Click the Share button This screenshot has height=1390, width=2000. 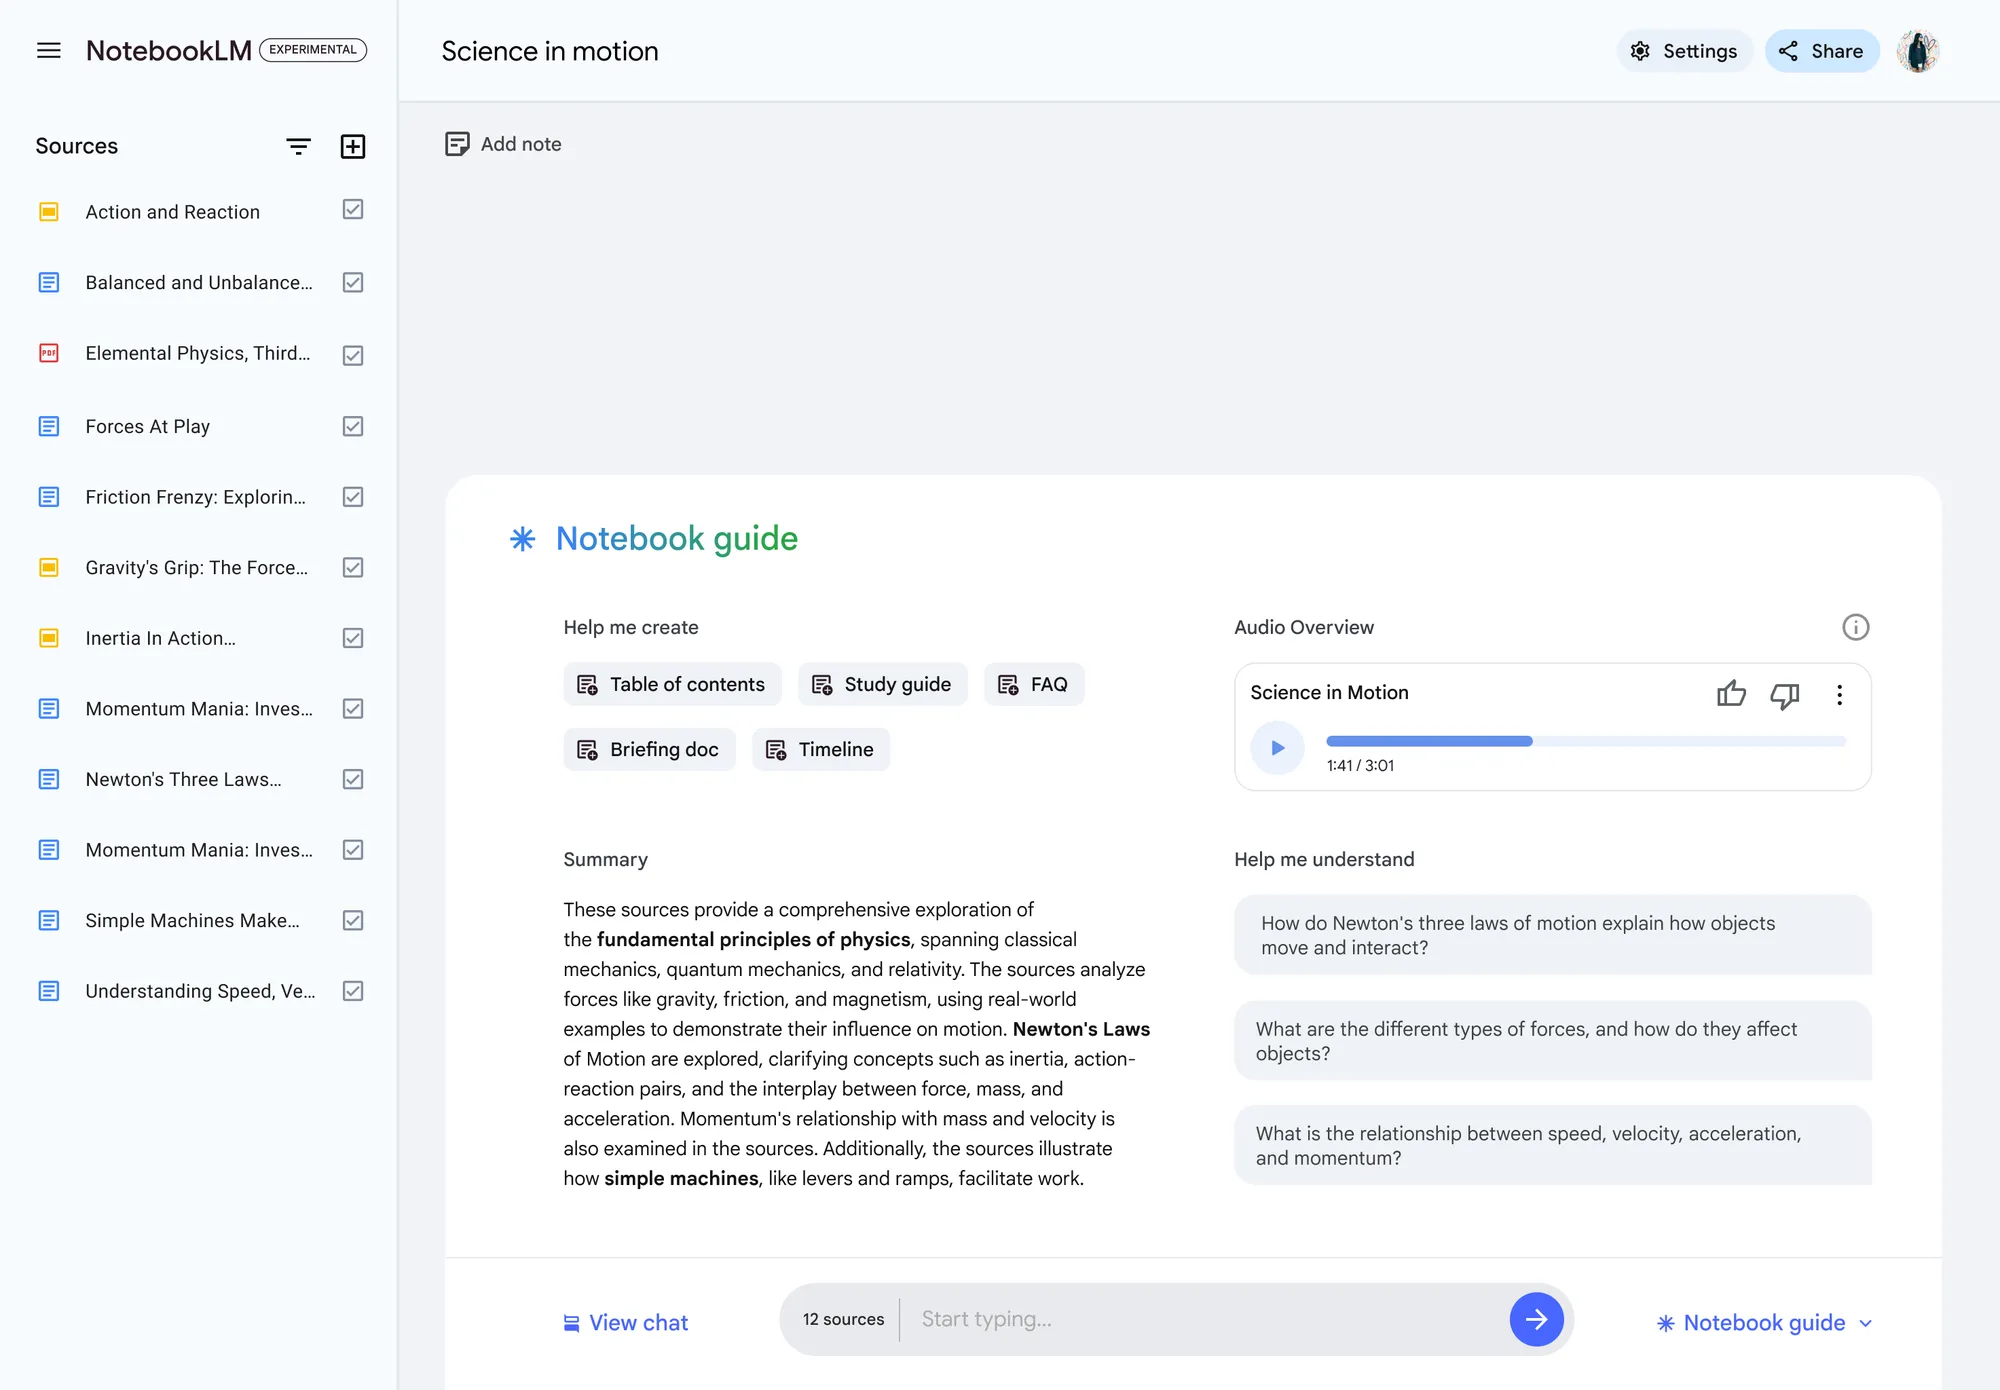point(1821,50)
